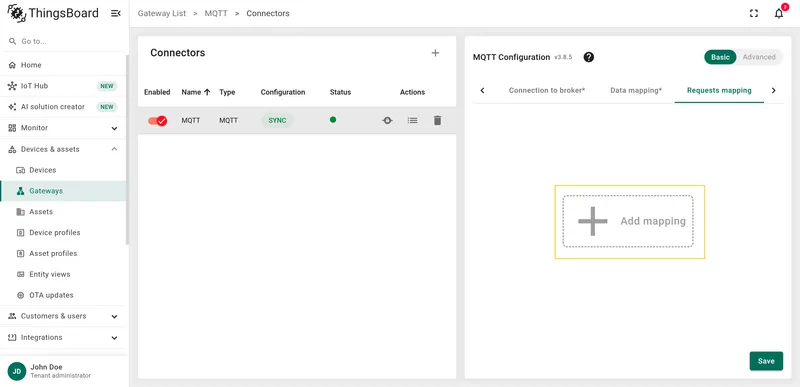
Task: Sort connectors by Name column
Action: (196, 93)
